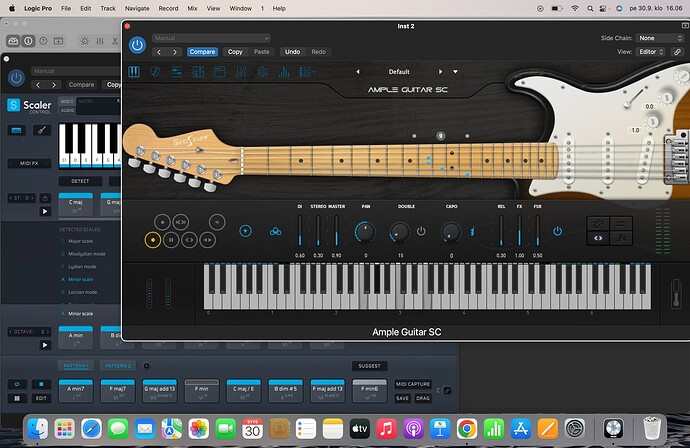The image size is (690, 448).
Task: Select previous setting arrow in Inst 2
Action: pyautogui.click(x=159, y=52)
